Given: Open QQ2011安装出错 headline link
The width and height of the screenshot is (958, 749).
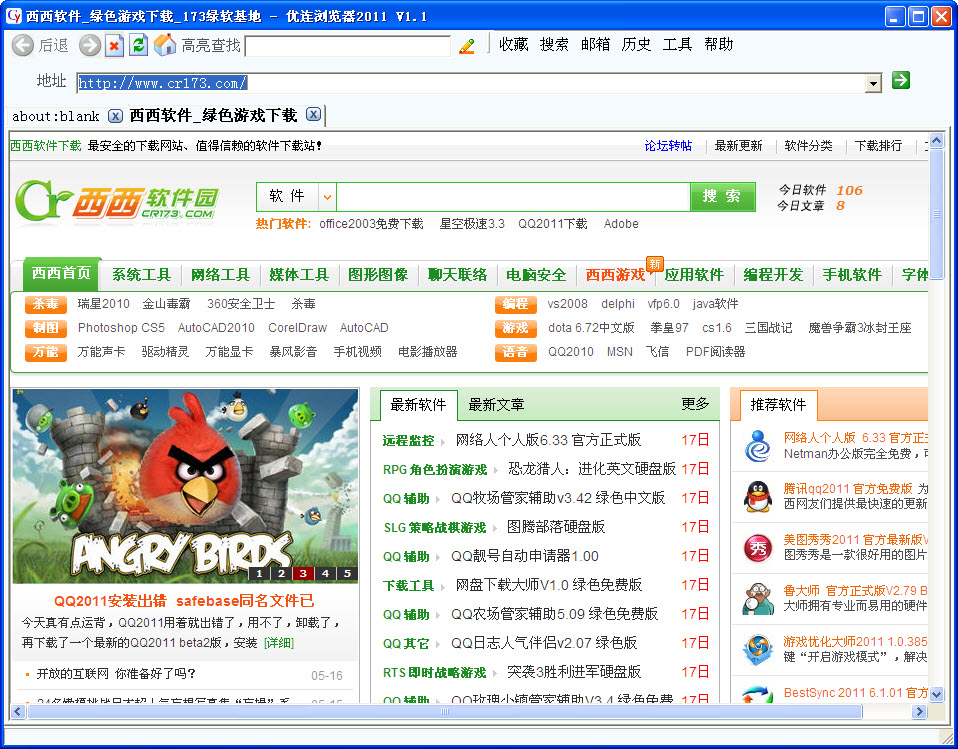Looking at the screenshot, I should coord(184,601).
